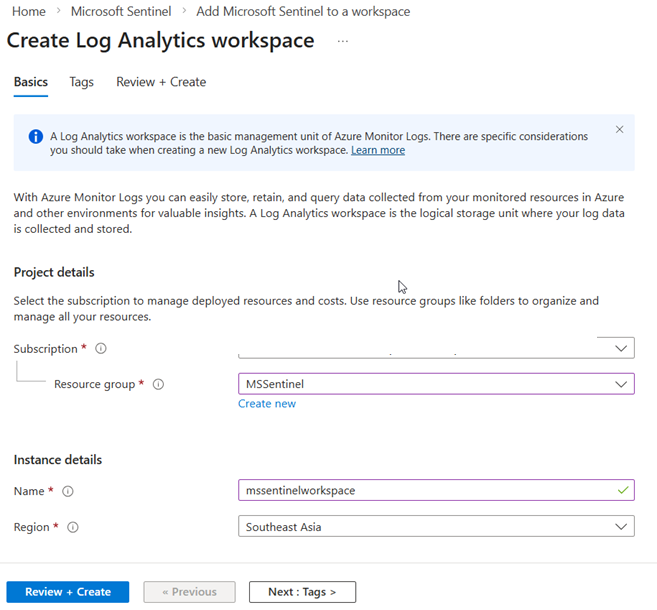The image size is (657, 610).
Task: Show the Subscription info tooltip icon
Action: tap(101, 348)
